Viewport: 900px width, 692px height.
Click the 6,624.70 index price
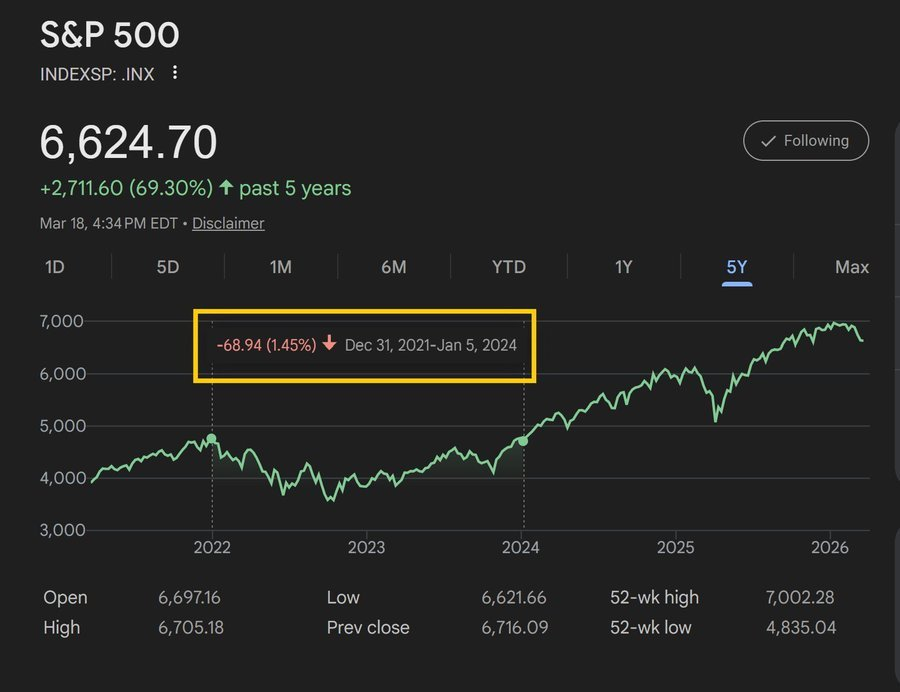(x=129, y=142)
